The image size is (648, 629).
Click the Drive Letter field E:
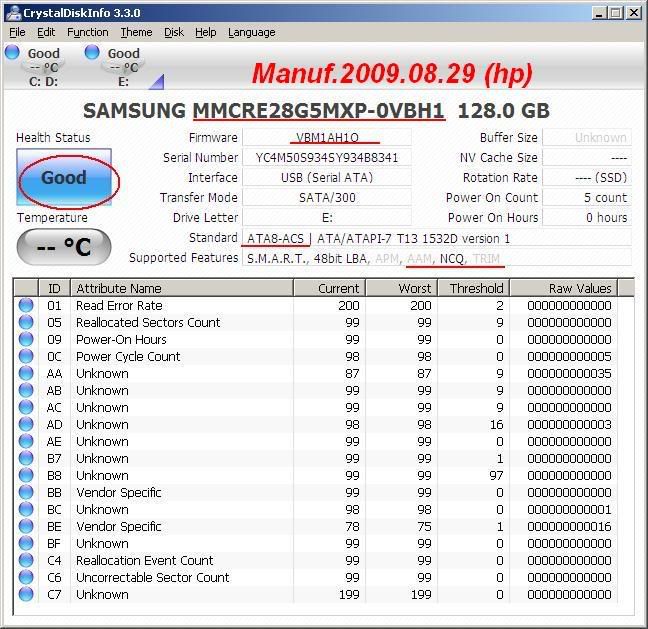tap(327, 217)
